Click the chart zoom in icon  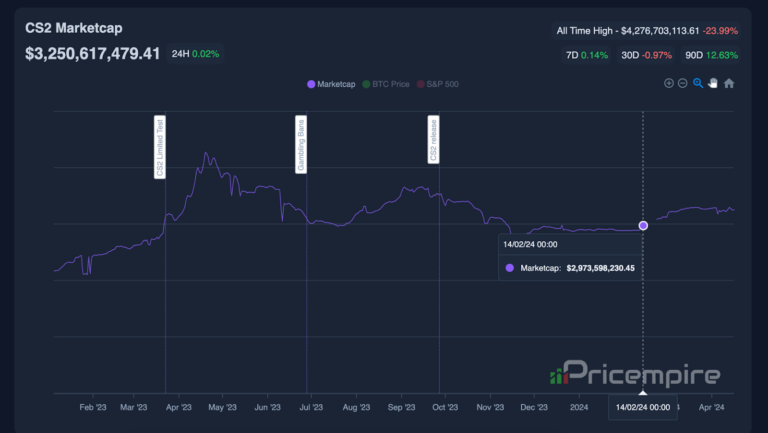pos(669,84)
